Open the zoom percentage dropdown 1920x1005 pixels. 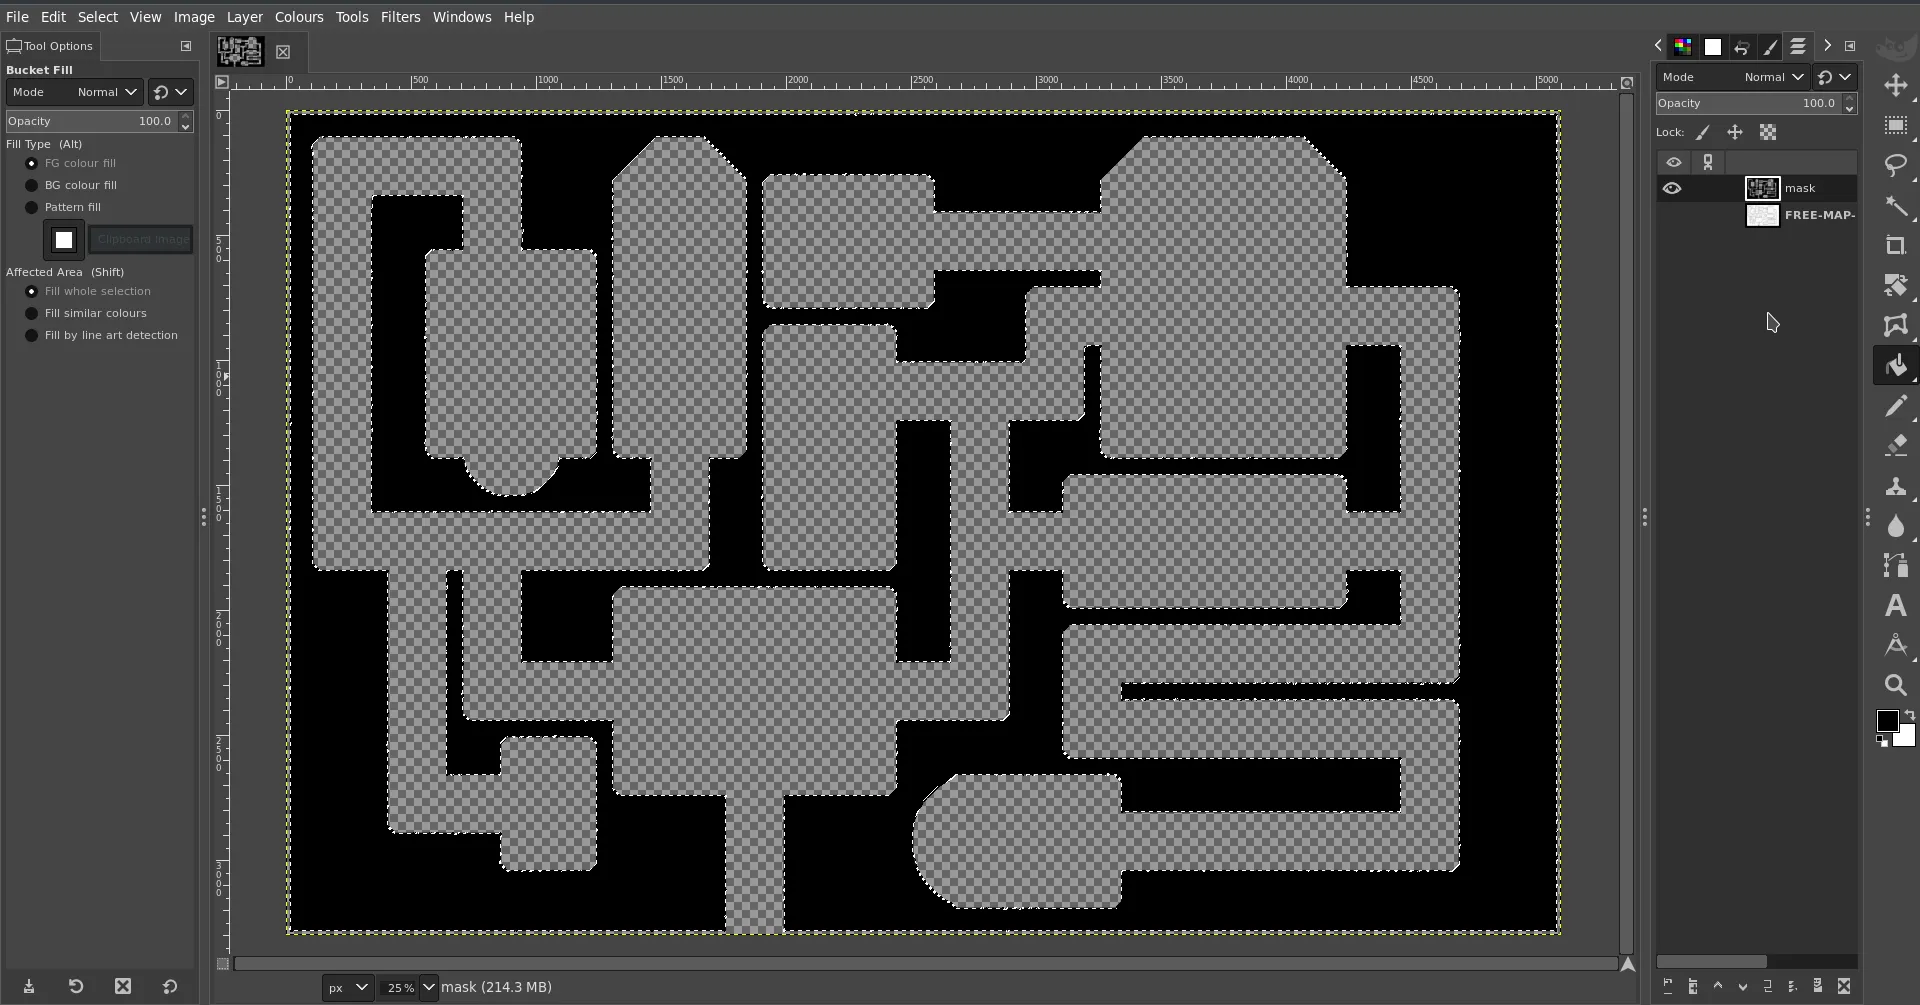pyautogui.click(x=428, y=987)
